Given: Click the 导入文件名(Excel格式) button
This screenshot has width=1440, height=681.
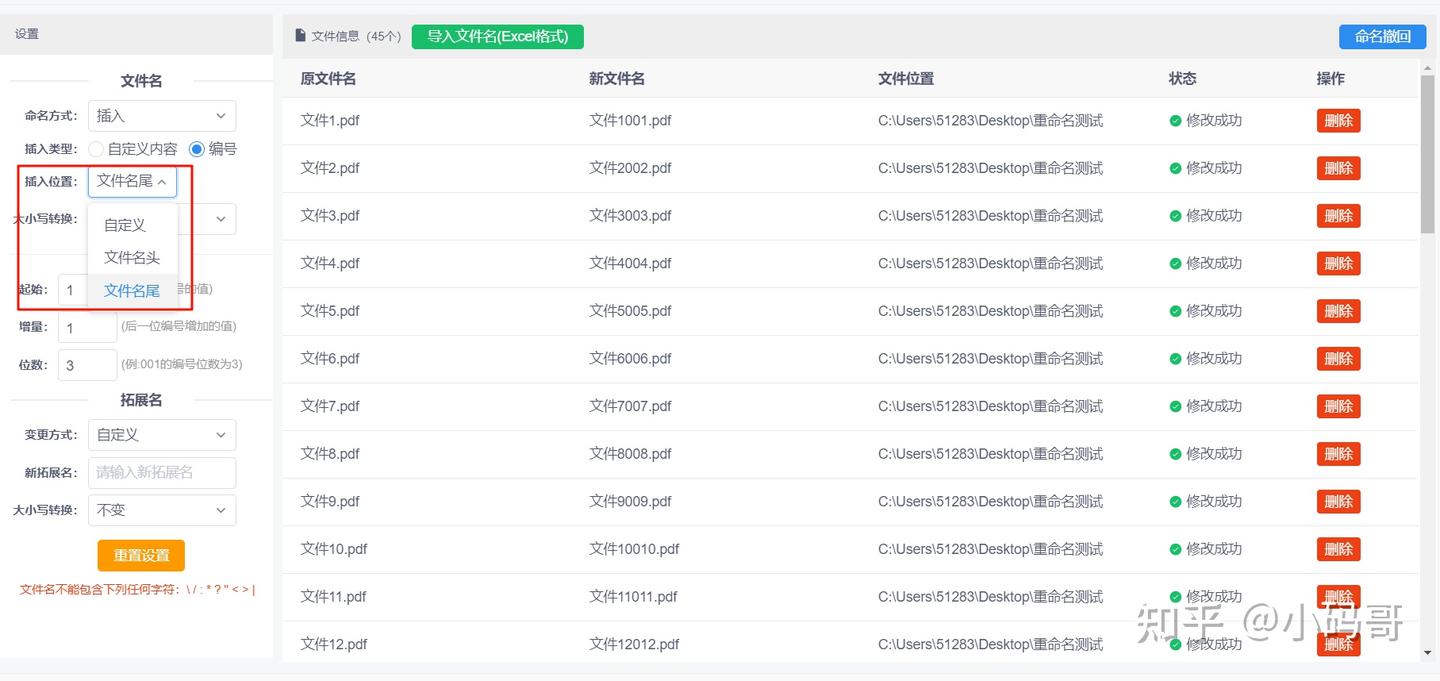Looking at the screenshot, I should tap(497, 37).
